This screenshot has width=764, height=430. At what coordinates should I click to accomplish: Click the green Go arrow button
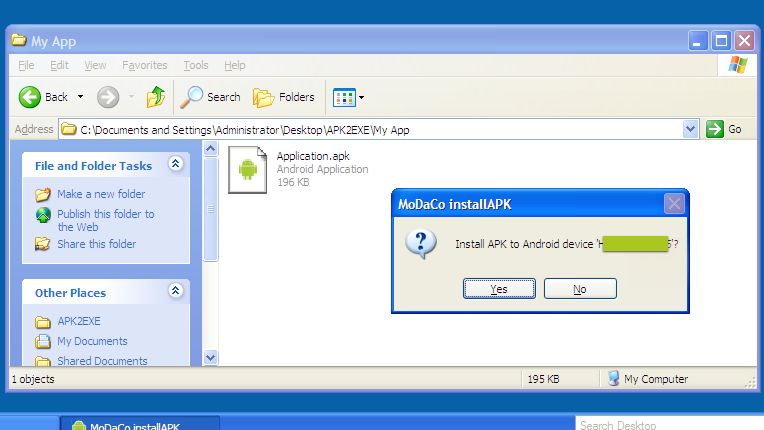(x=715, y=129)
